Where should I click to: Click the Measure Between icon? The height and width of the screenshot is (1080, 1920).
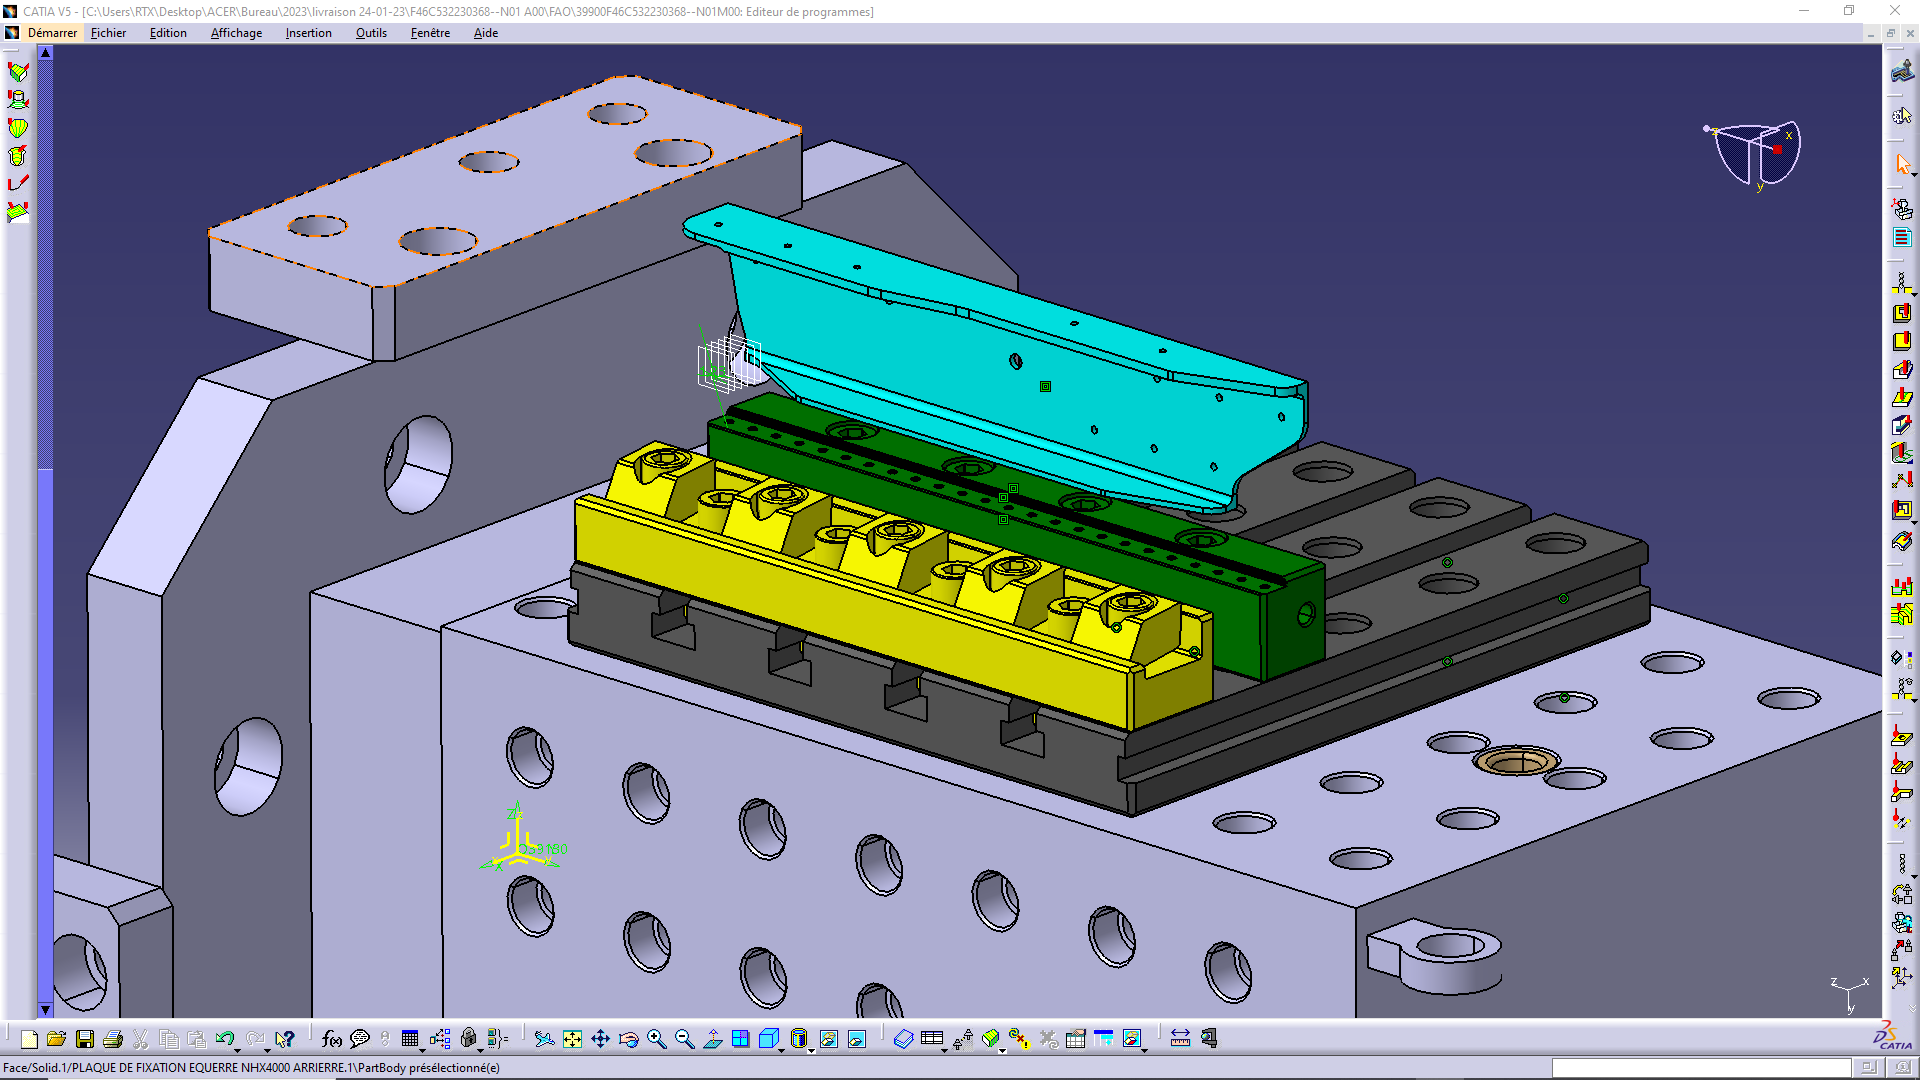[1180, 1039]
